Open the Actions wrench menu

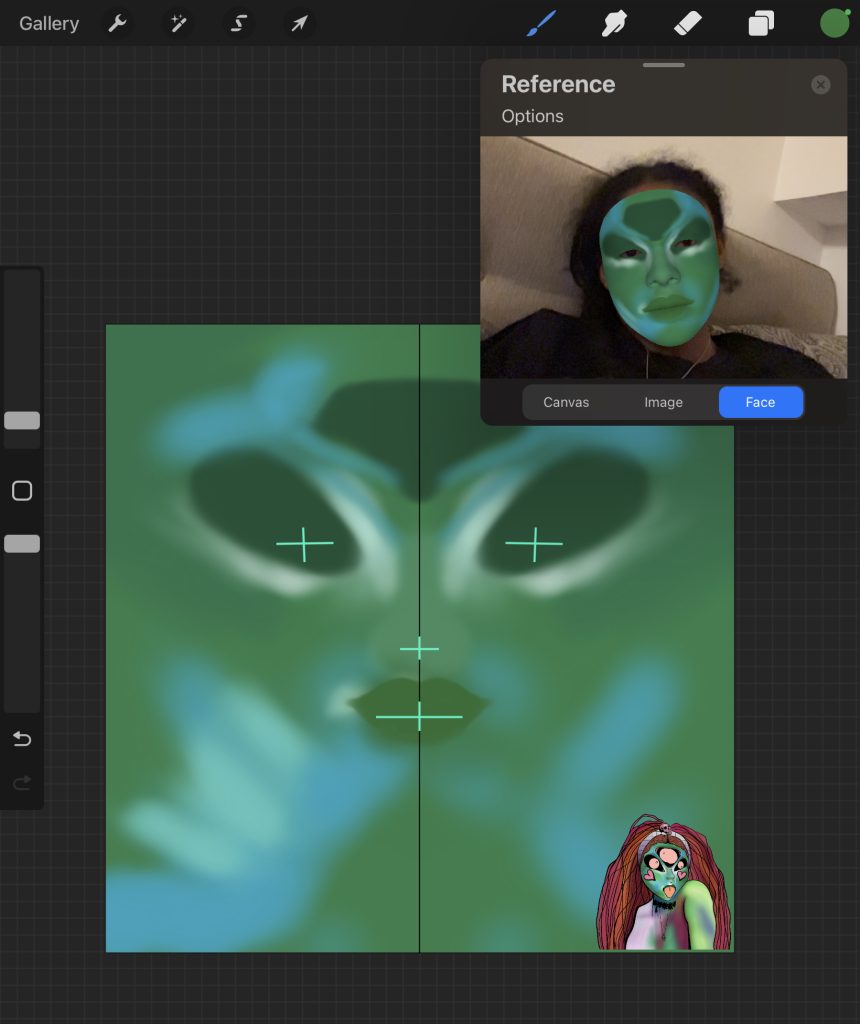point(117,24)
